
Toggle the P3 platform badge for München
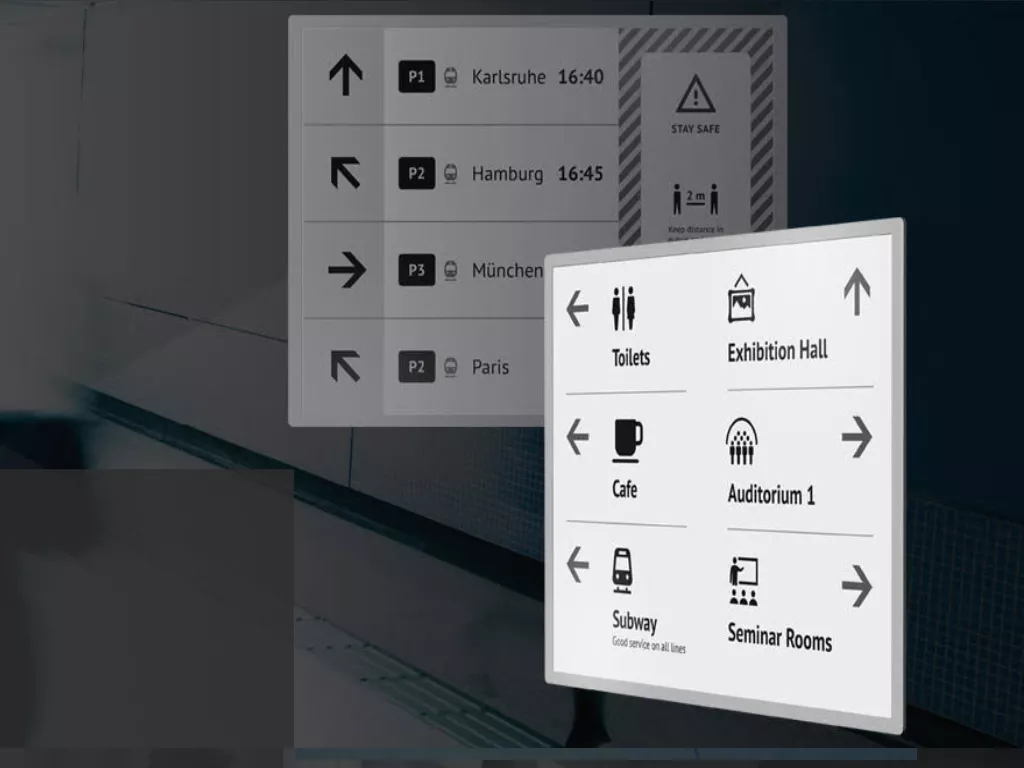pos(417,270)
